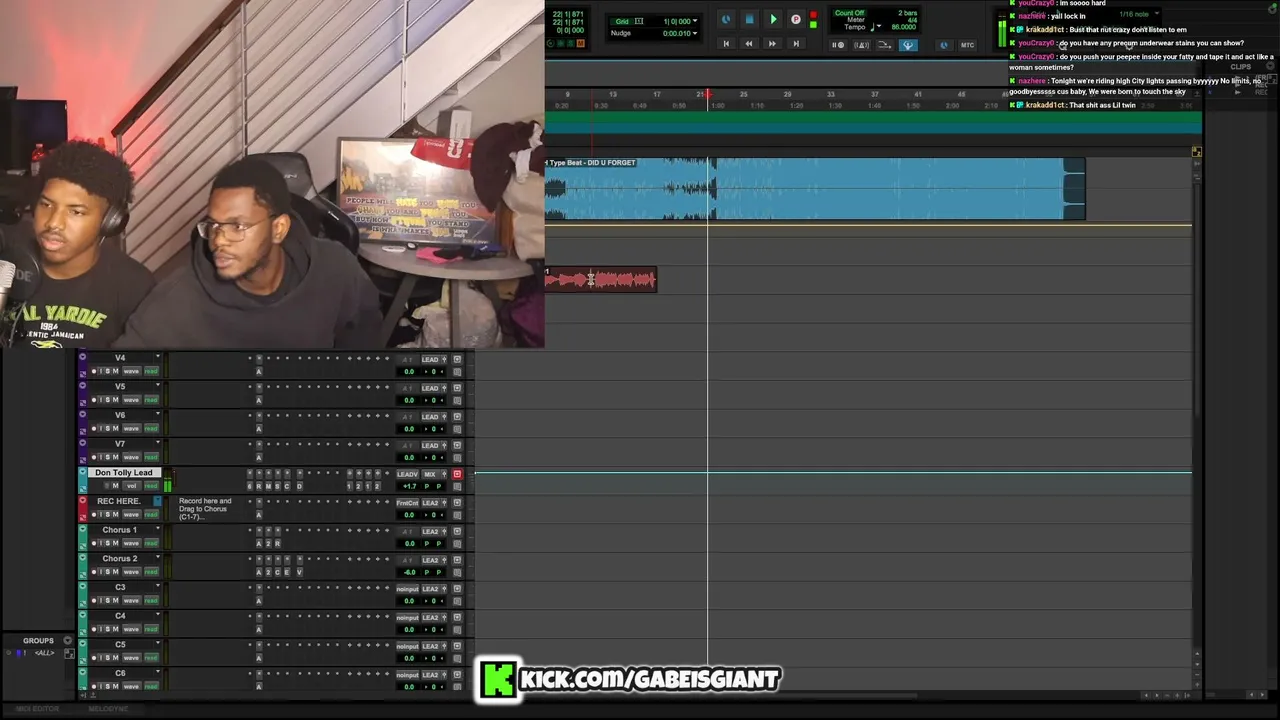Open the C3 output window icon
1280x720 pixels.
(x=457, y=589)
